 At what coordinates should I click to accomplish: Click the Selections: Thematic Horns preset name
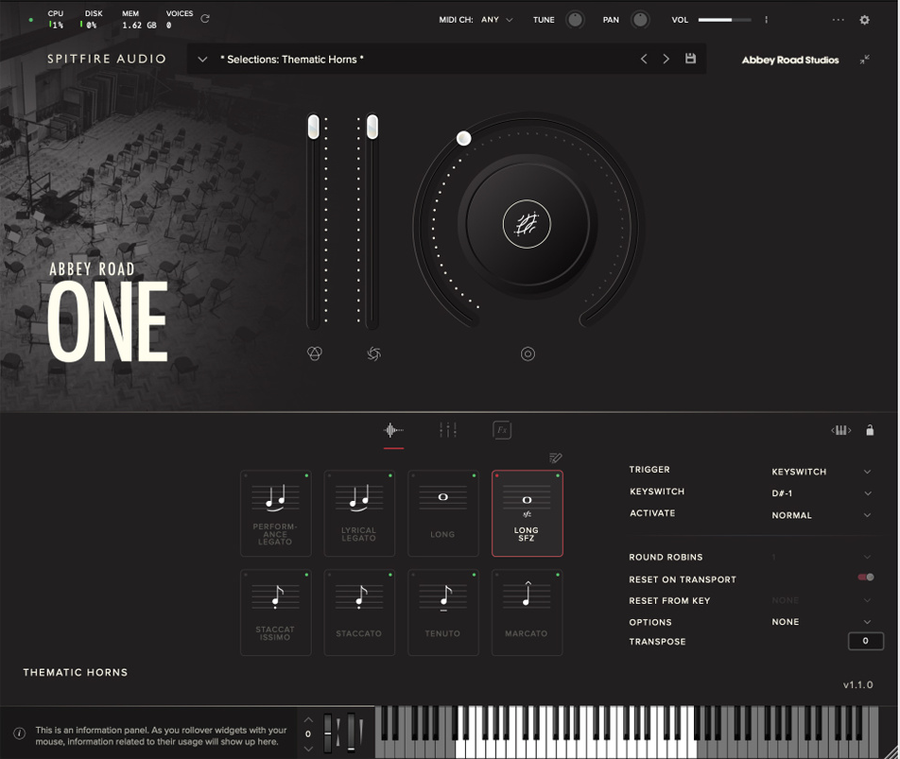tap(292, 59)
